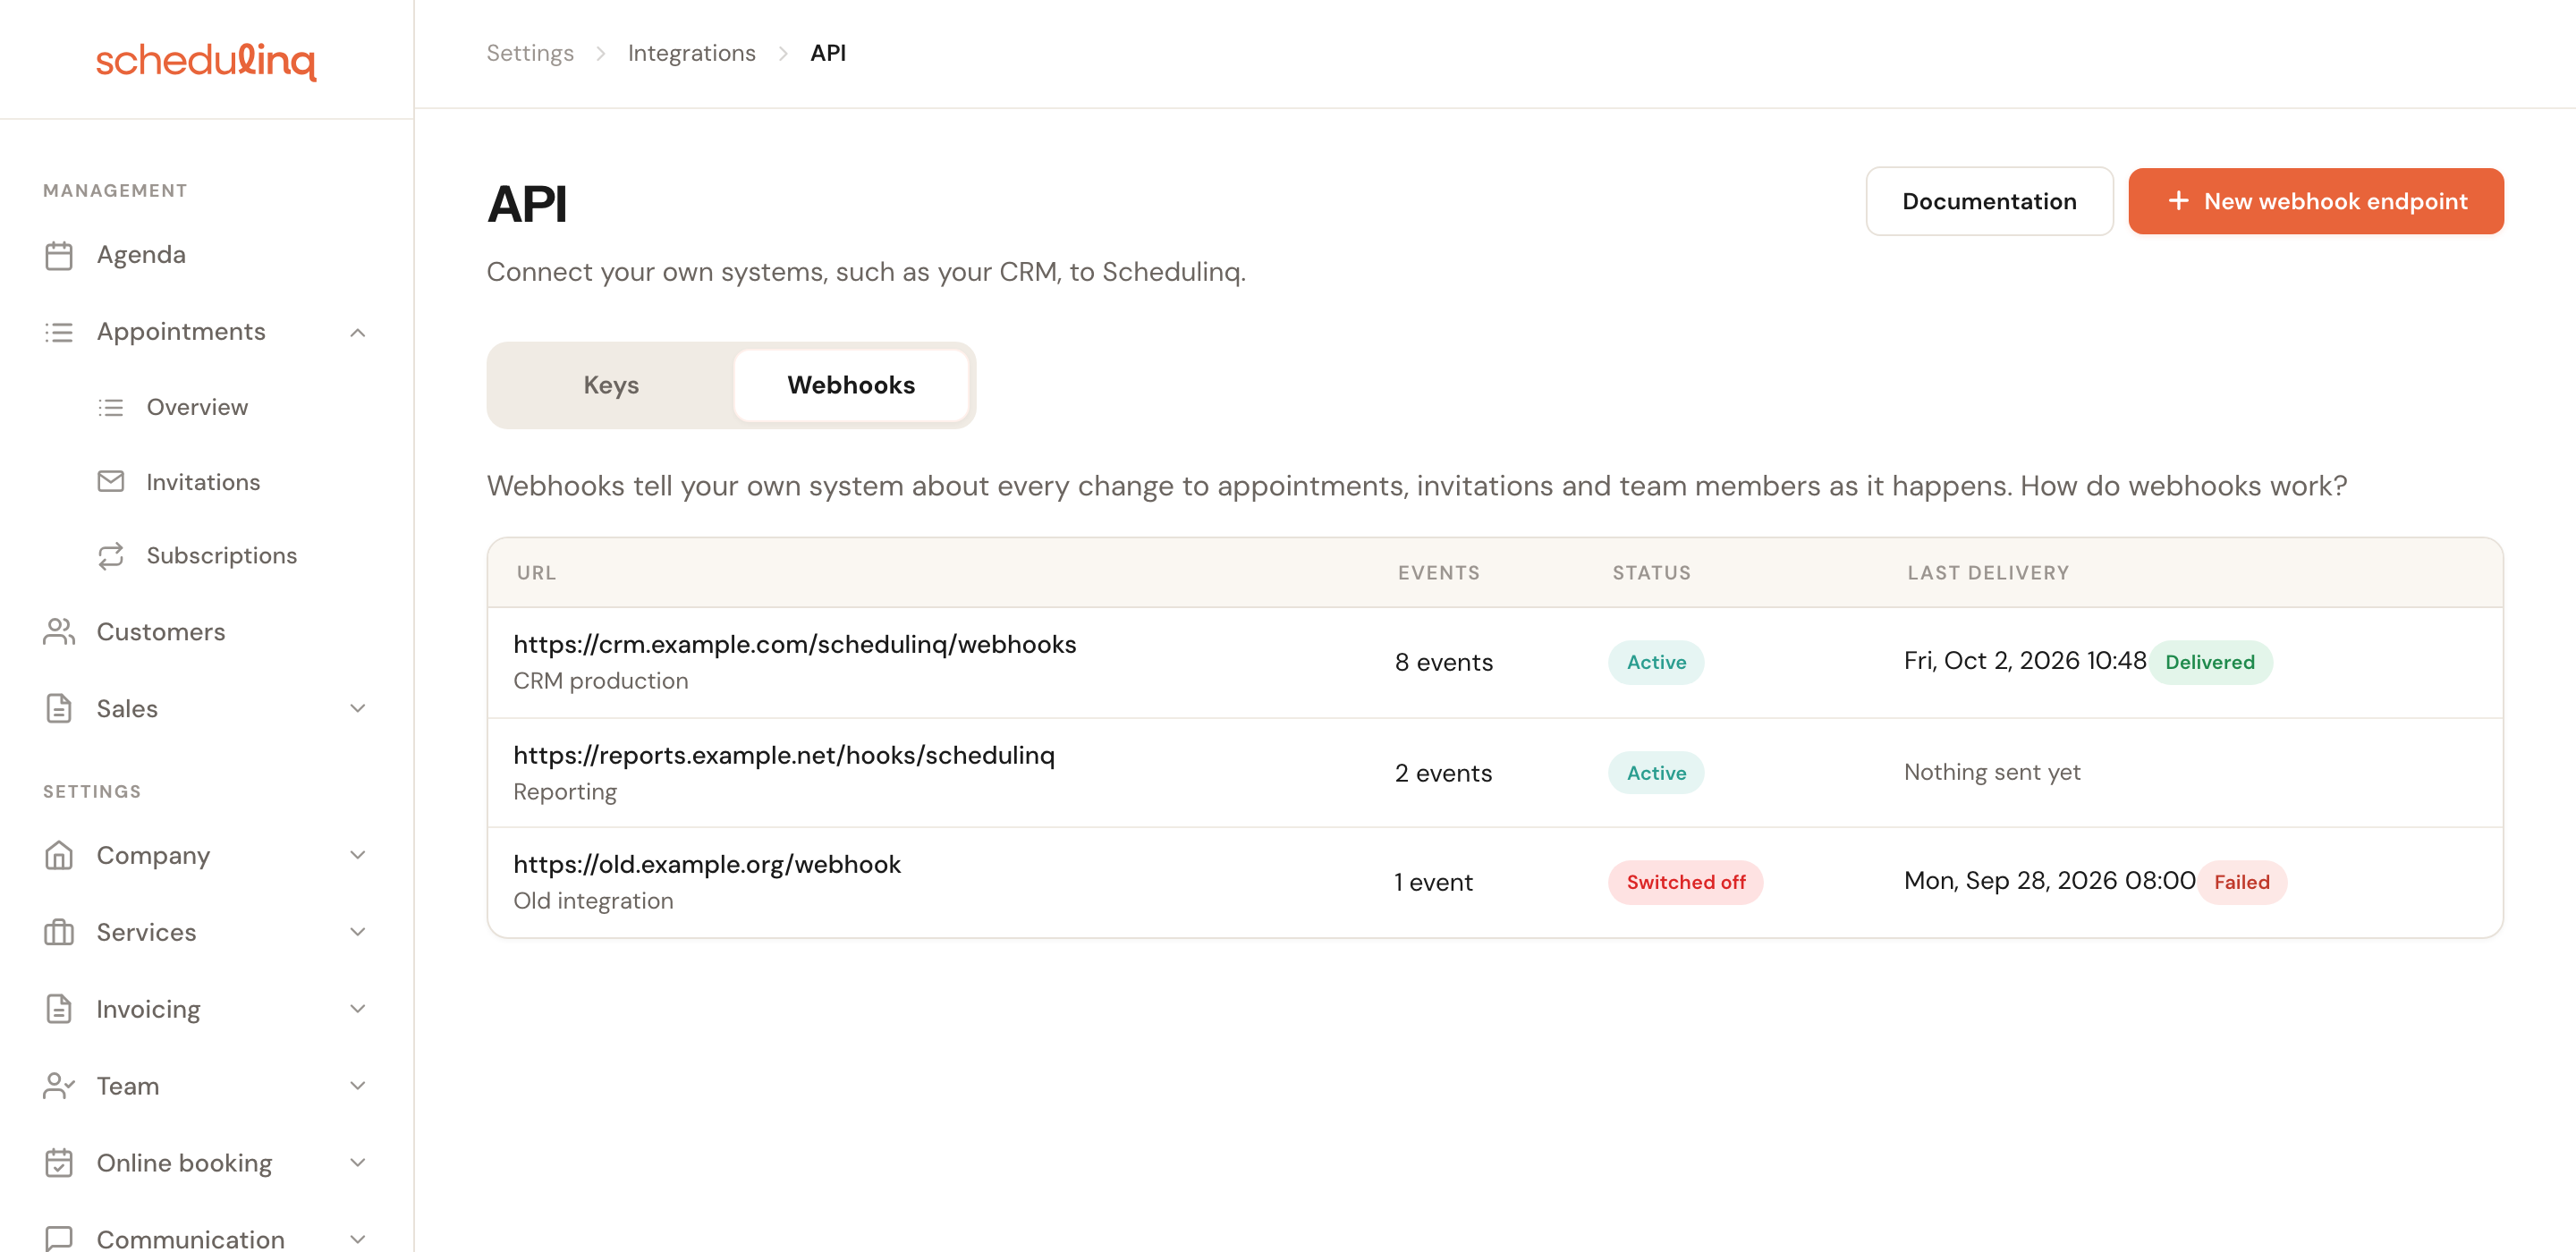The height and width of the screenshot is (1252, 2576).
Task: Open 'How do webhooks work?' link
Action: [x=2183, y=486]
